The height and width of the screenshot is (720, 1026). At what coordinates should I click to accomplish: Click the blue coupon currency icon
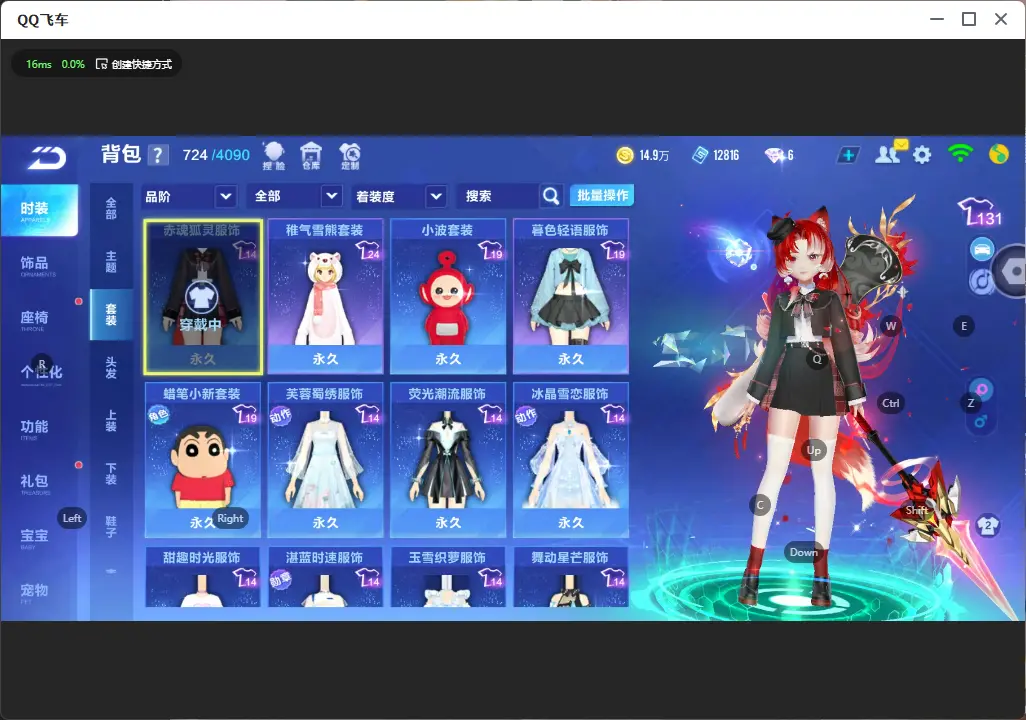pyautogui.click(x=700, y=155)
